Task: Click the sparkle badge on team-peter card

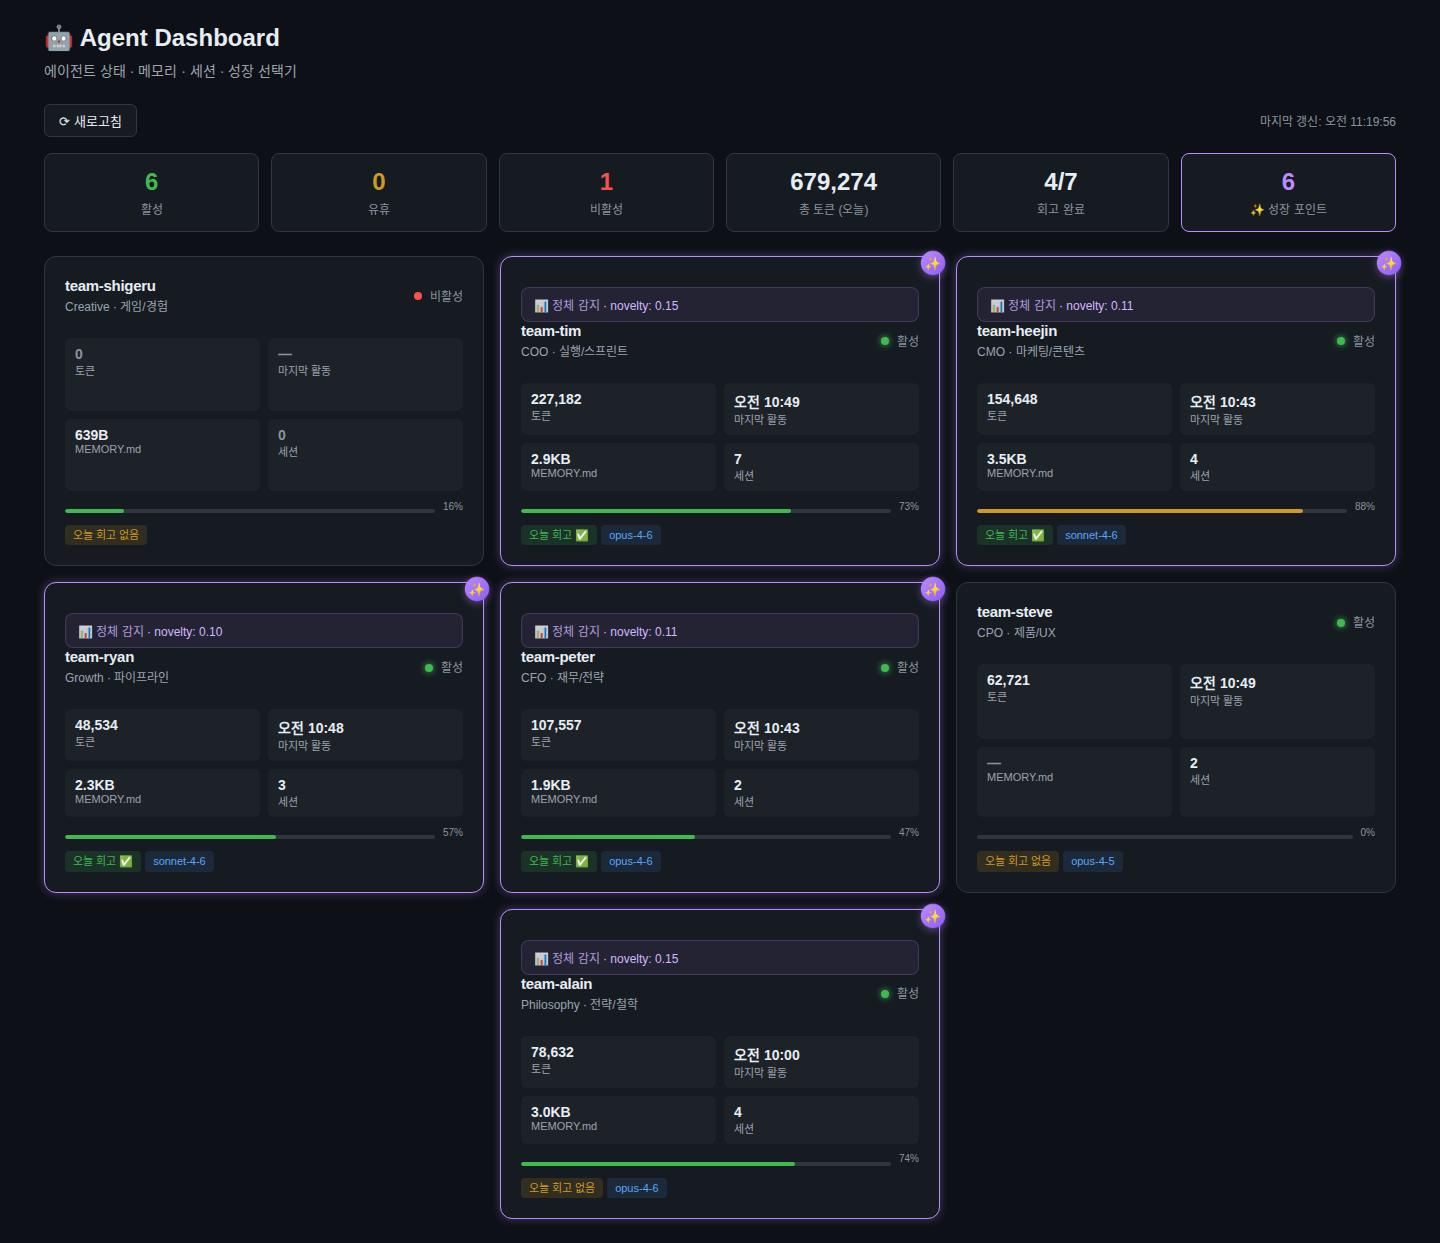Action: pyautogui.click(x=932, y=589)
